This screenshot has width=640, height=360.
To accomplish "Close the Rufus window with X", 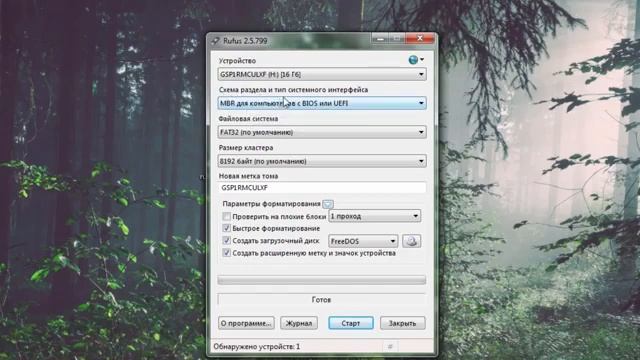I will [420, 39].
